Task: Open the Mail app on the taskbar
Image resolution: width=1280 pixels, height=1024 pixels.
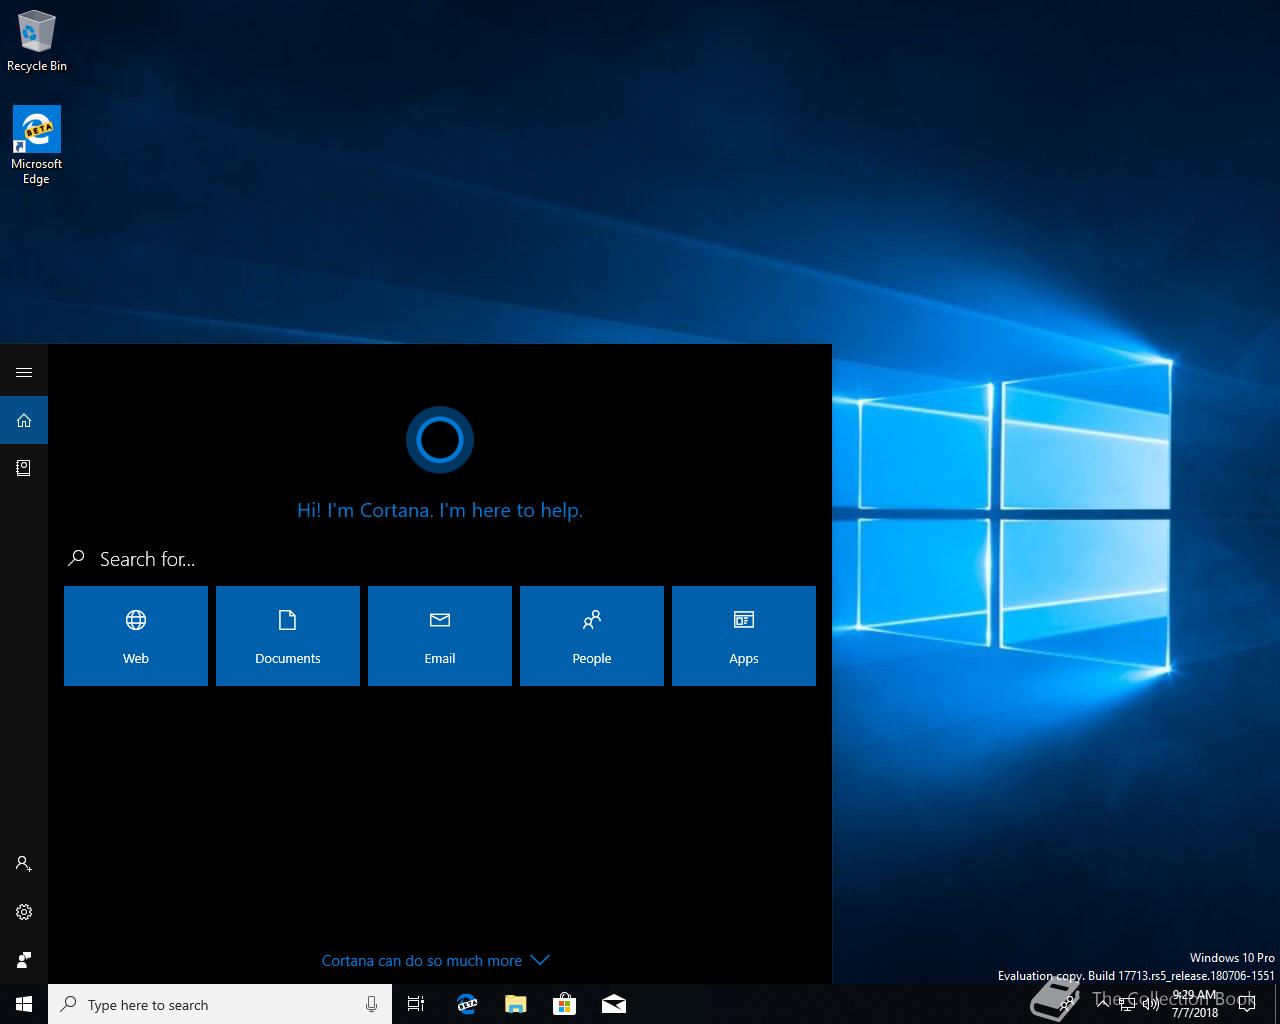Action: click(614, 1004)
